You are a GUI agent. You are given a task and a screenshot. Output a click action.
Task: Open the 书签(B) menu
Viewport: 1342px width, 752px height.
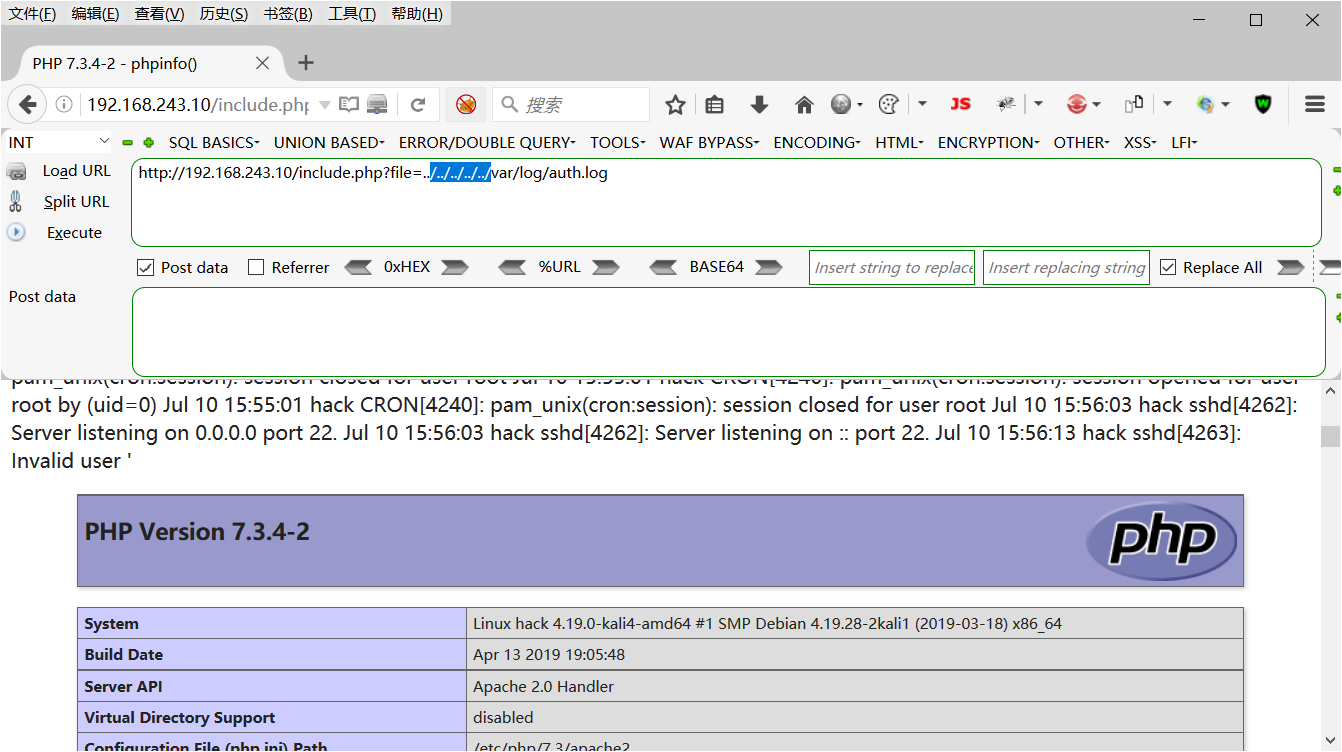pos(288,14)
